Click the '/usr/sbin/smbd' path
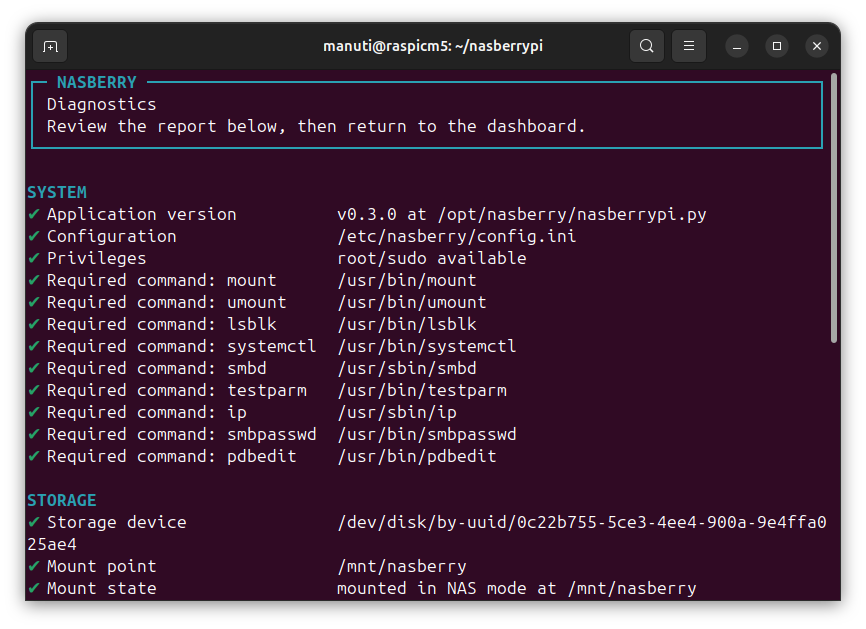The image size is (866, 629). (407, 368)
